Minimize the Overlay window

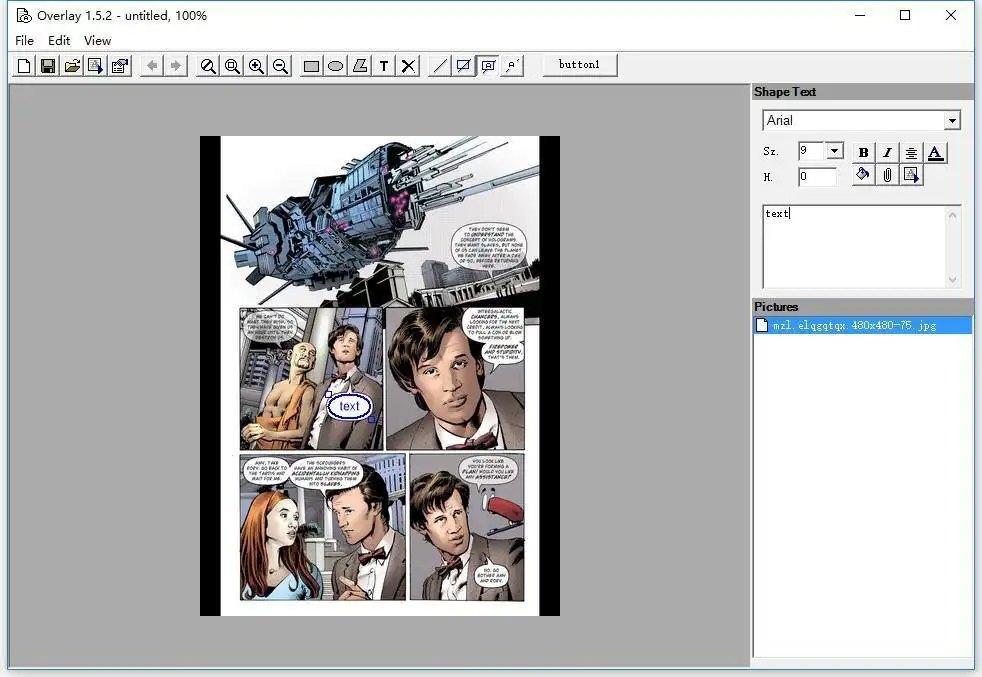point(860,16)
